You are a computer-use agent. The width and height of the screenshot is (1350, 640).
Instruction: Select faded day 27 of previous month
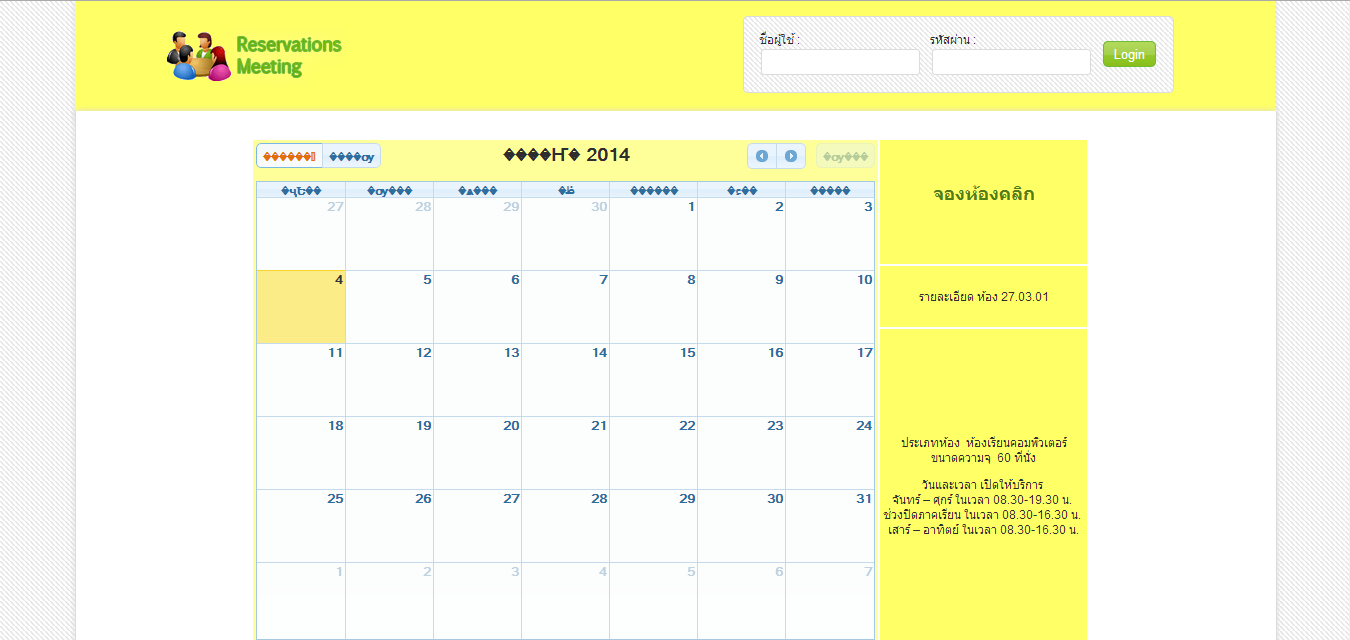[x=301, y=234]
